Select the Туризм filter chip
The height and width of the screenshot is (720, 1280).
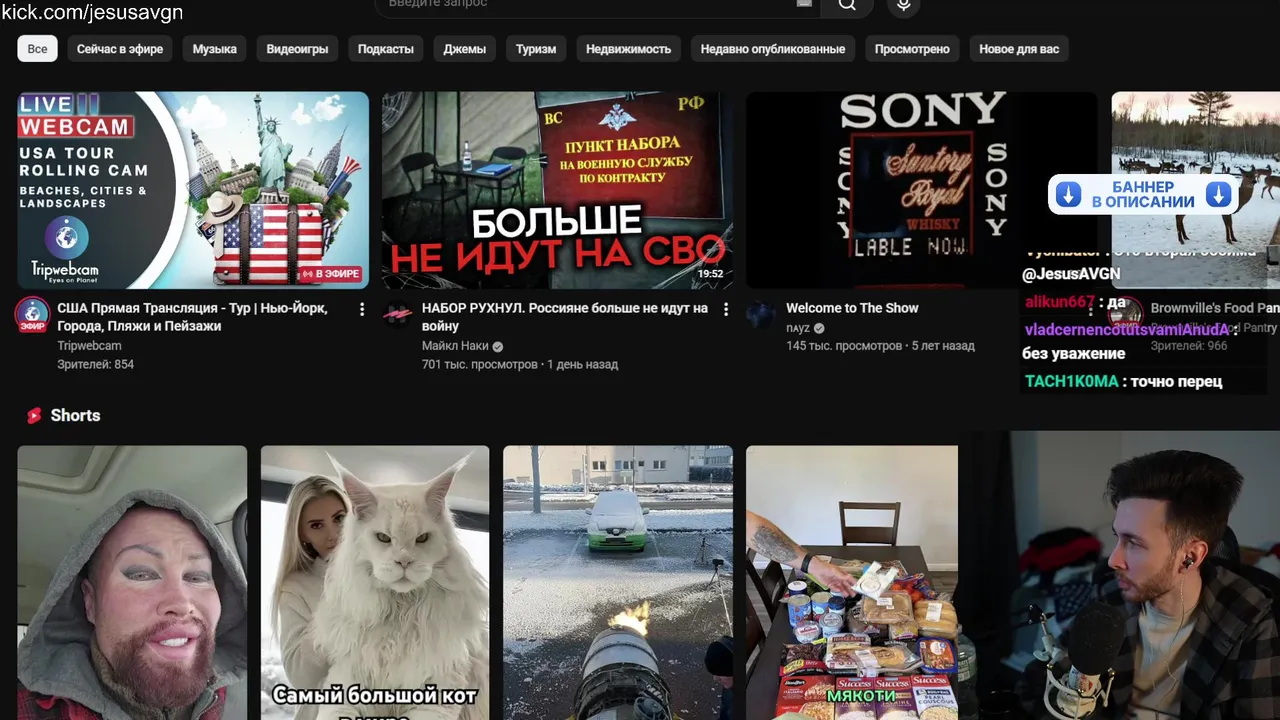coord(536,49)
